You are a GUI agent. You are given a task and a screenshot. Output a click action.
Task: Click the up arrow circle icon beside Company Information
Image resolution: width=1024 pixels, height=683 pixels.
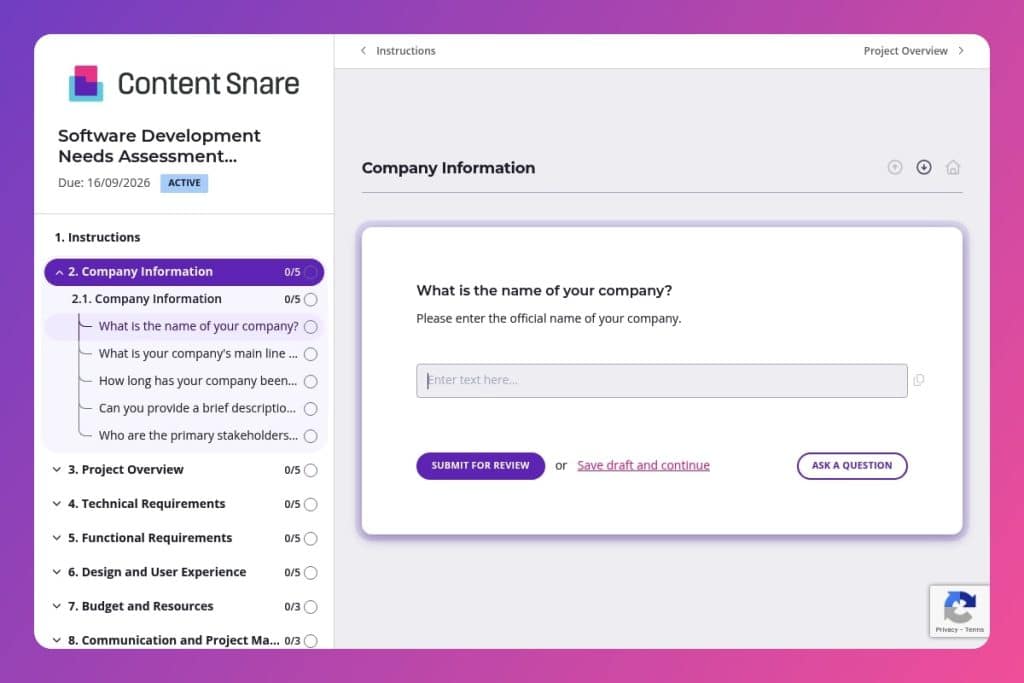[895, 168]
